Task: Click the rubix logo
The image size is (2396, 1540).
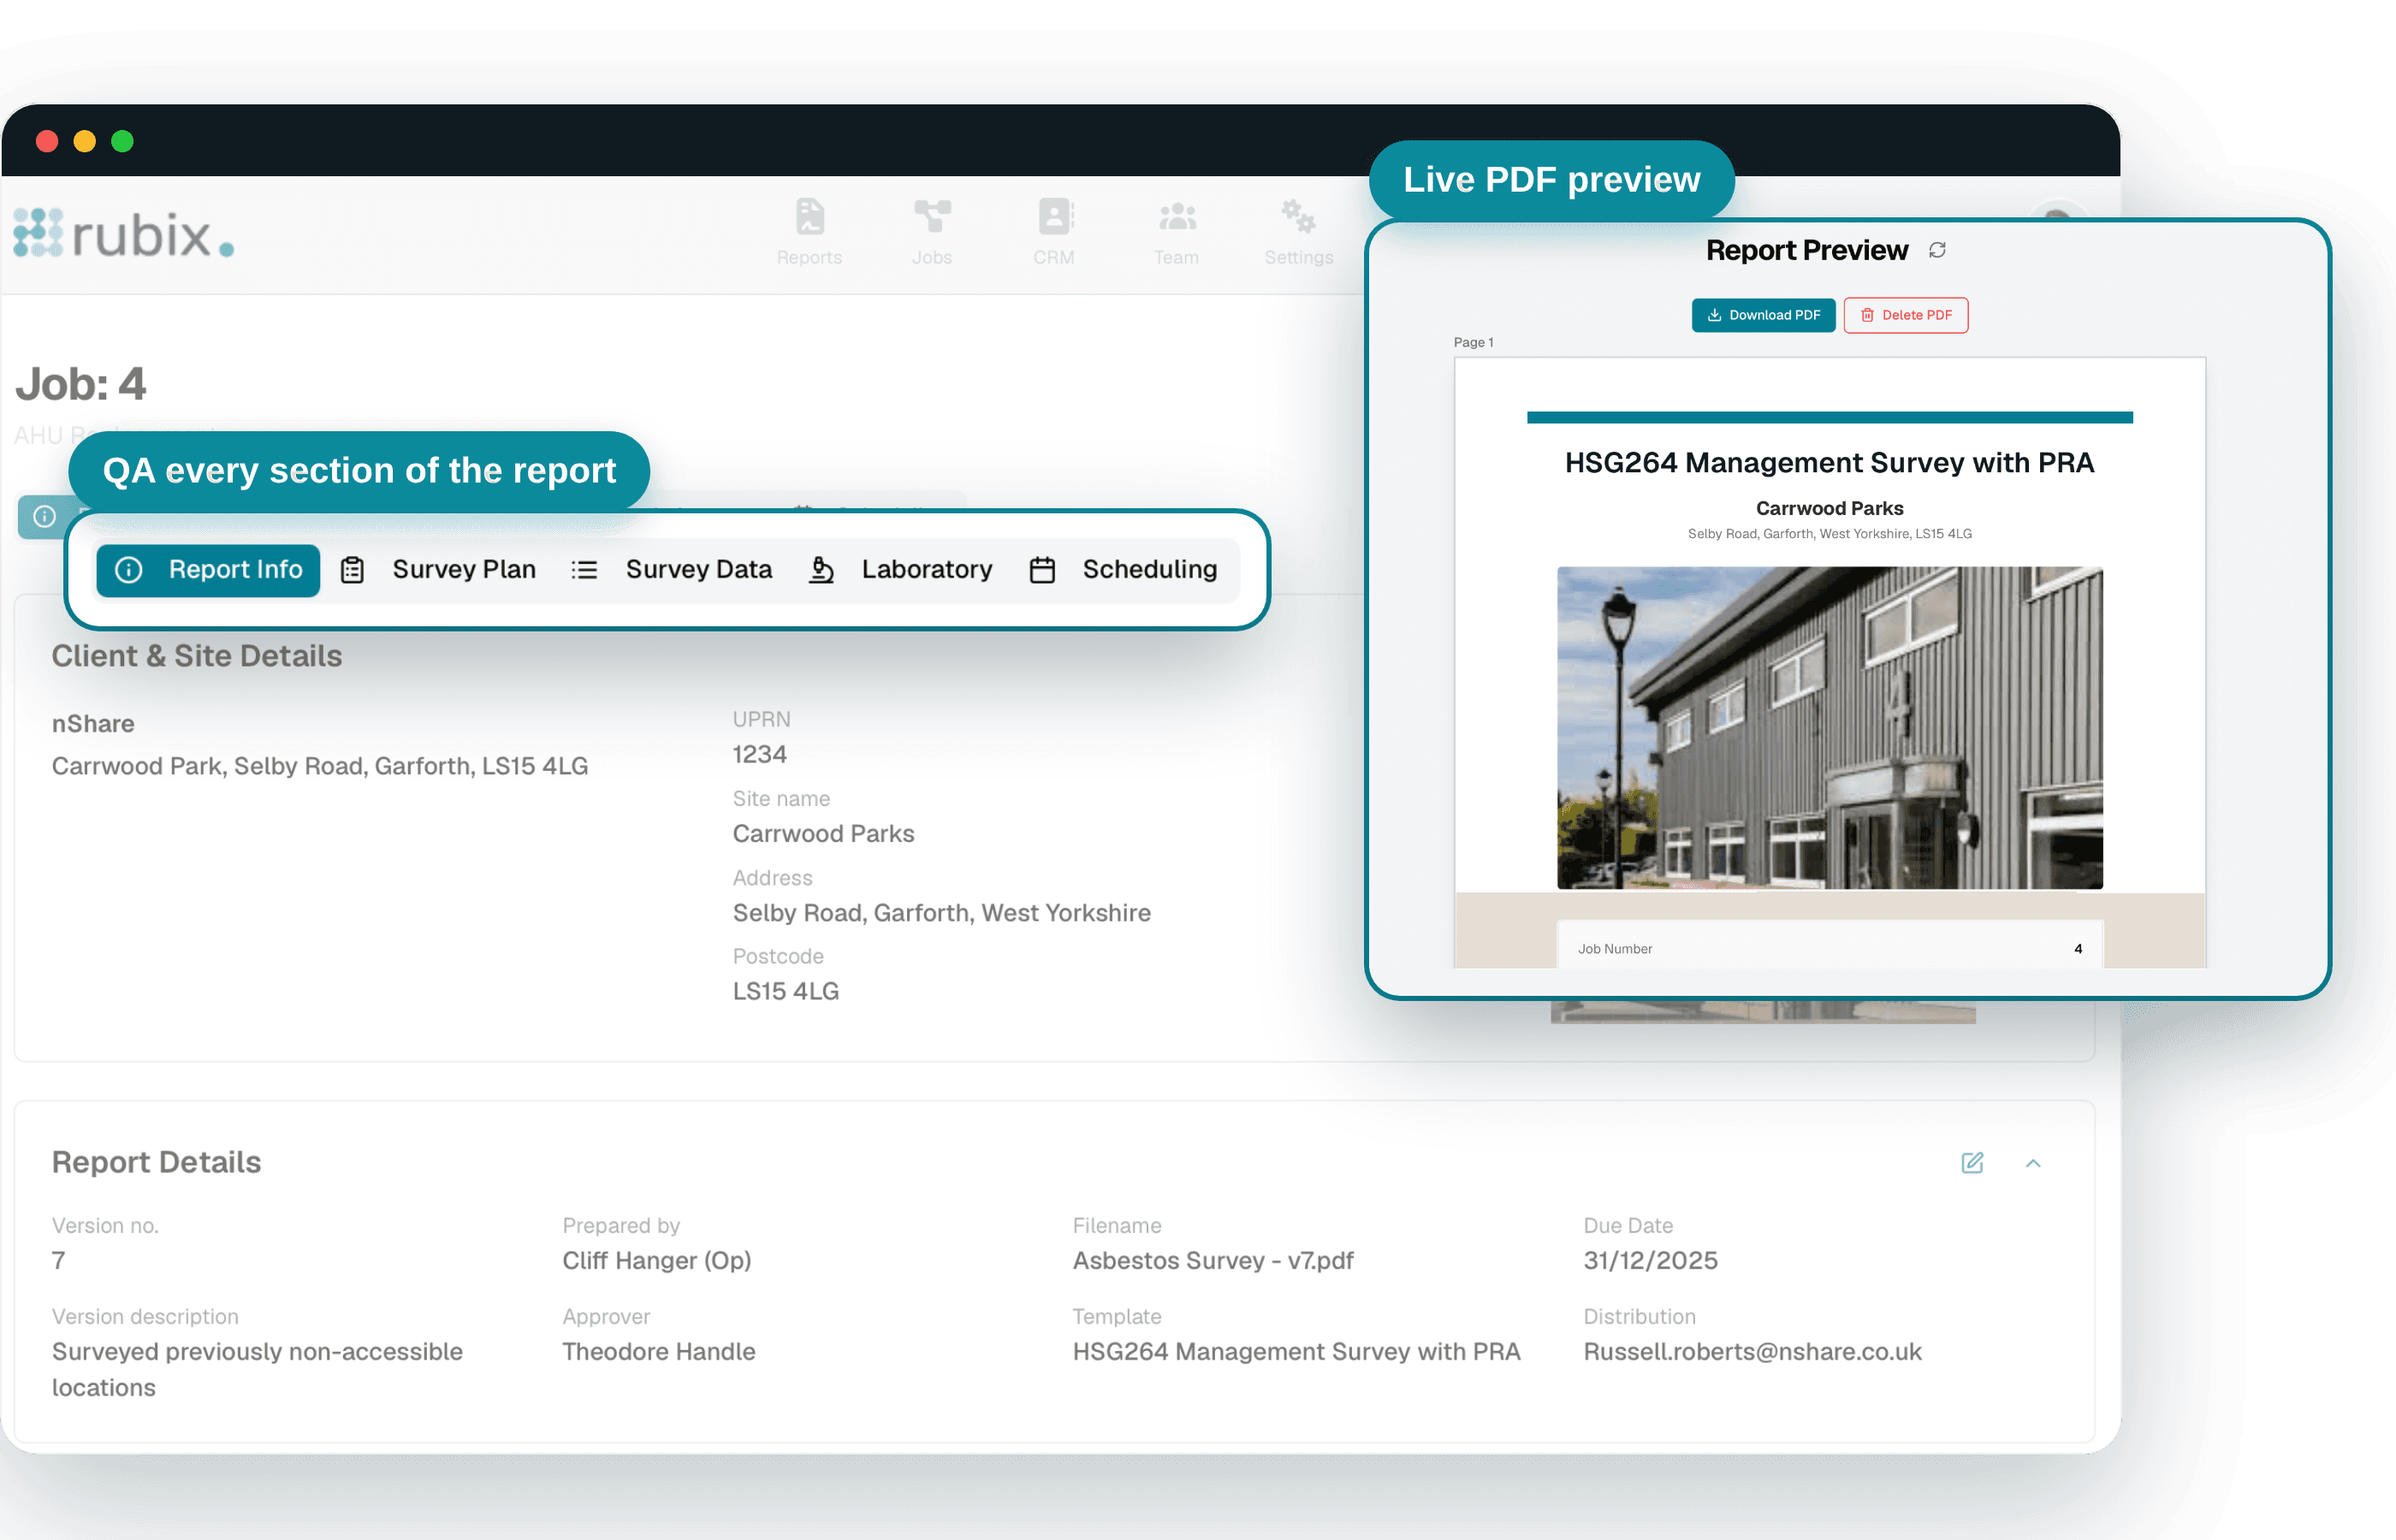Action: pos(124,234)
